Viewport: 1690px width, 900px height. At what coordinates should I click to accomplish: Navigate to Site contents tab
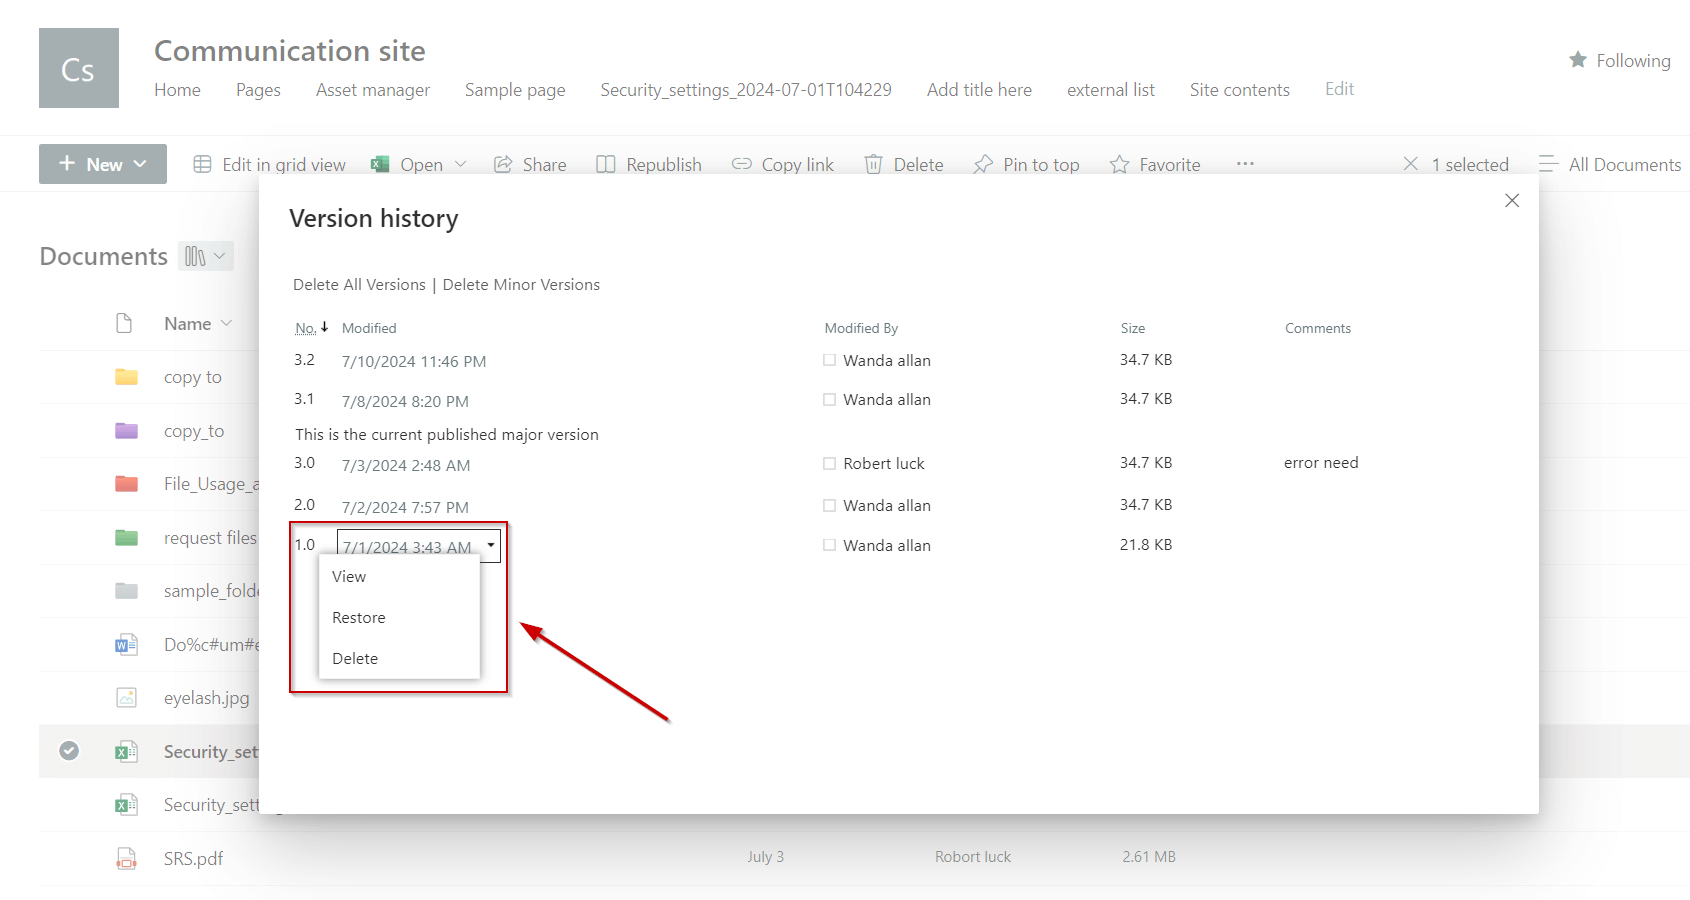point(1240,89)
